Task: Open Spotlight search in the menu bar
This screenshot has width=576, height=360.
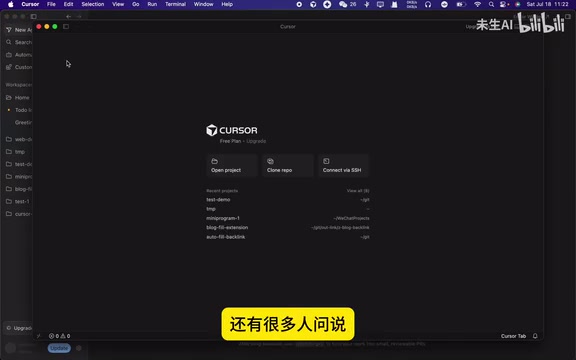Action: (x=491, y=4)
